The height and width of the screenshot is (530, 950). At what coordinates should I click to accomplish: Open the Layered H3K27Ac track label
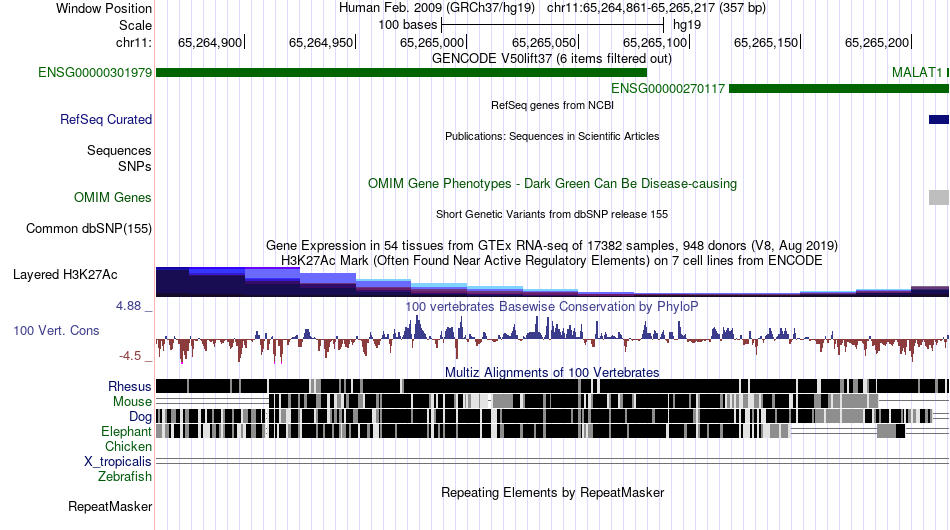coord(65,275)
